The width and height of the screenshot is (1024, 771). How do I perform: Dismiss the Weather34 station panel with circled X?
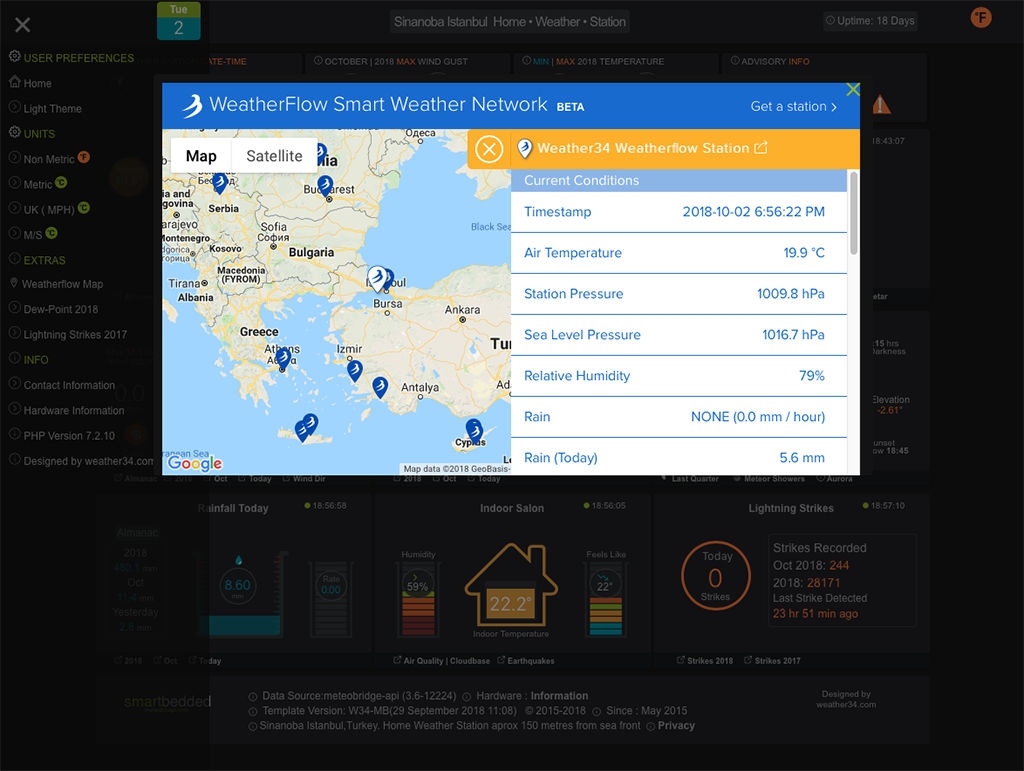[488, 149]
